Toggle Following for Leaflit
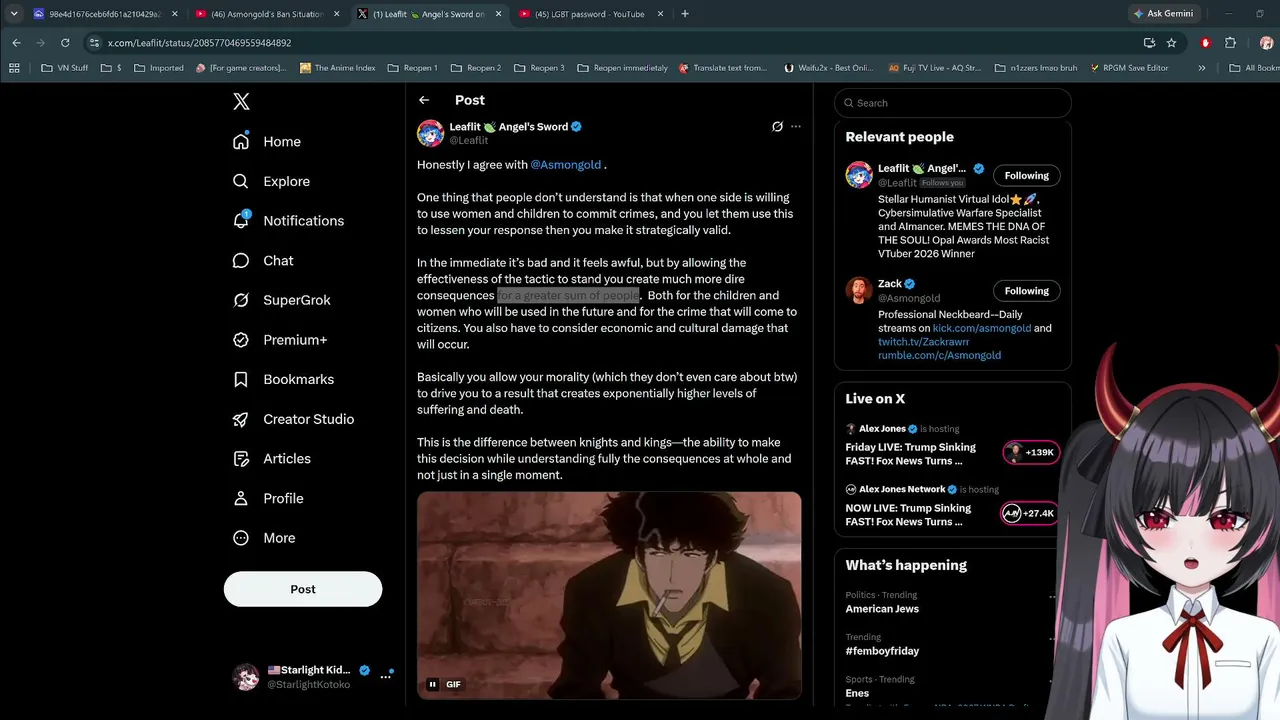The image size is (1280, 720). click(1027, 176)
